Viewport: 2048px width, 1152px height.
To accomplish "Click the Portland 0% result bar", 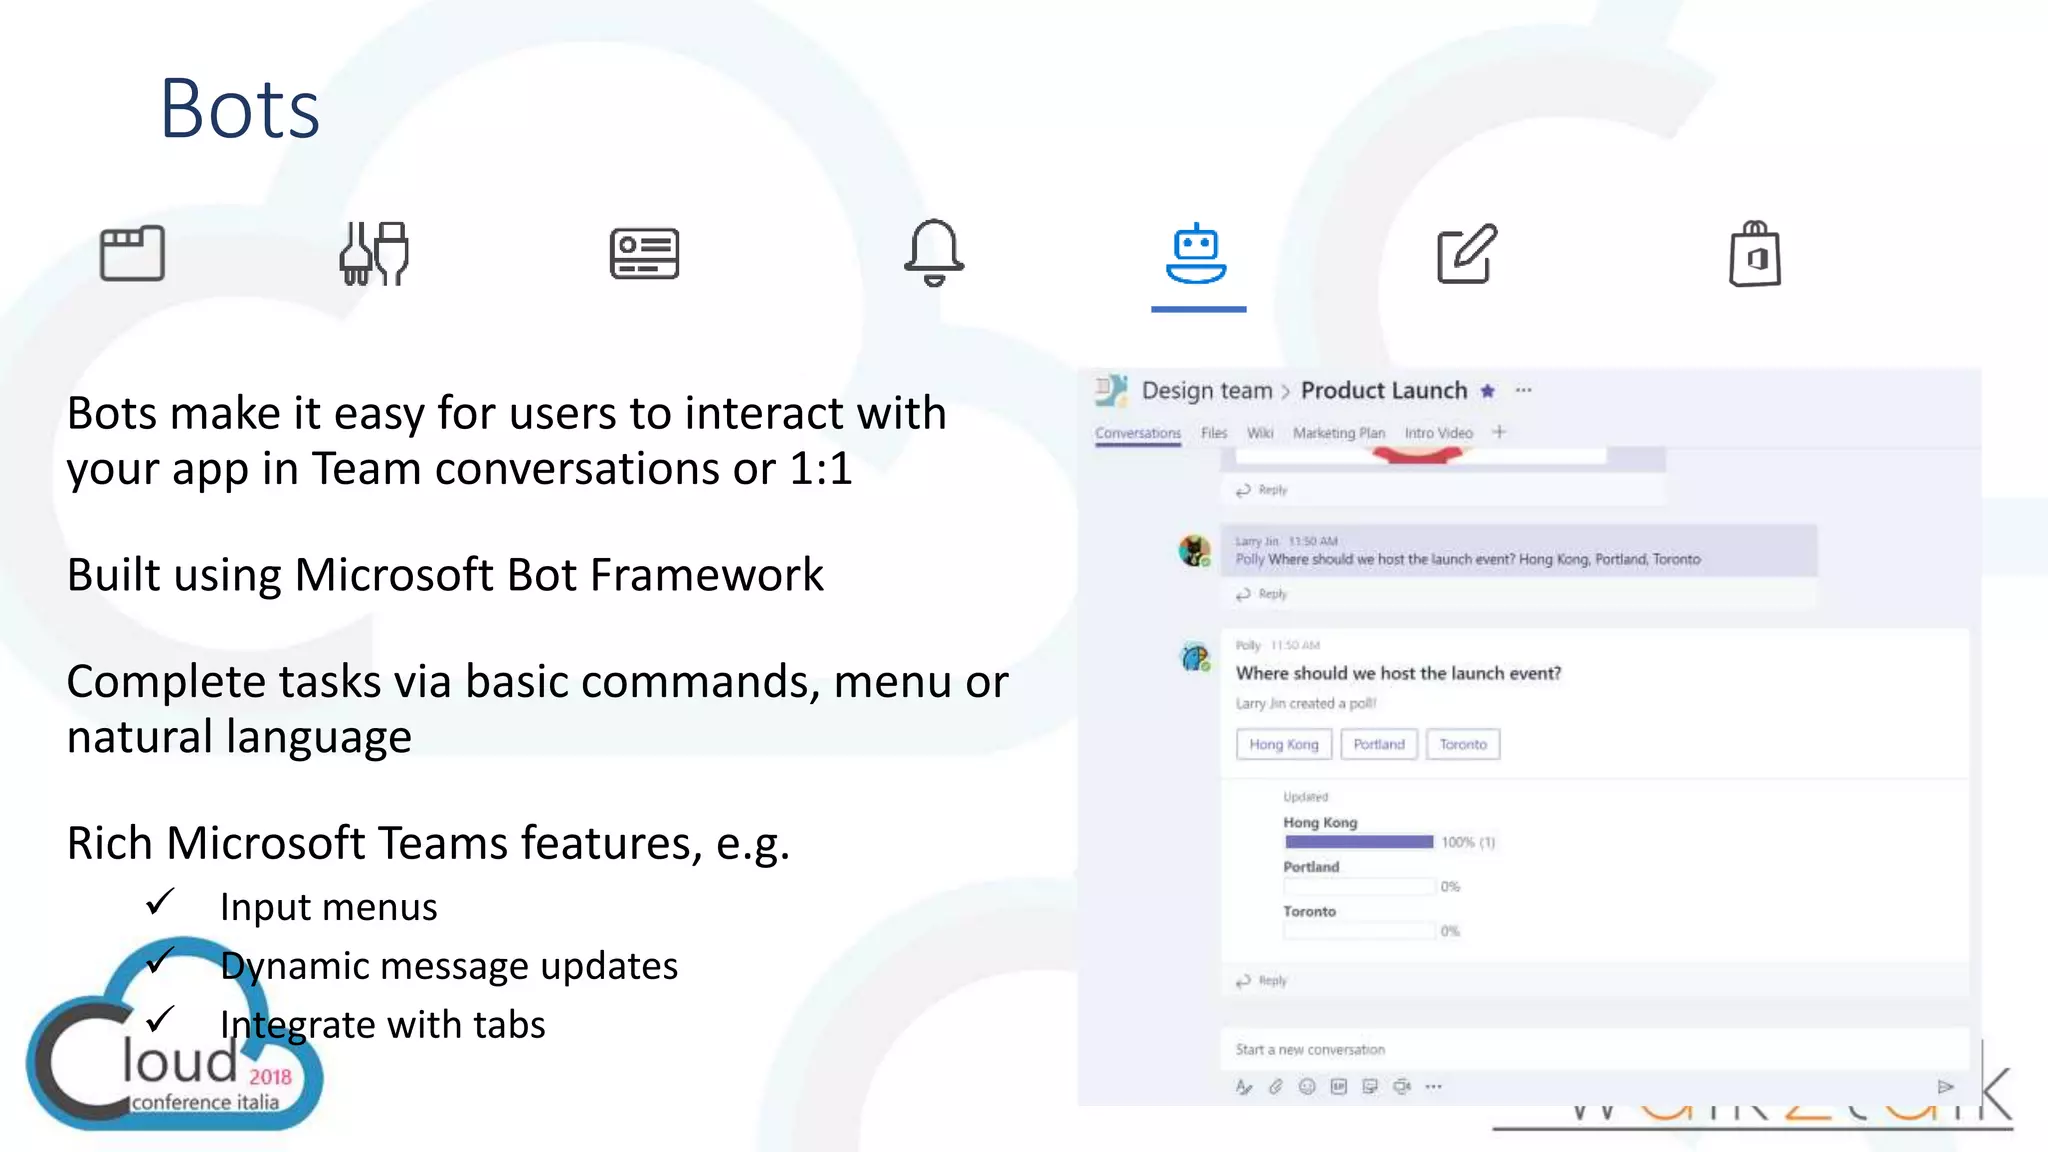I will coord(1359,887).
